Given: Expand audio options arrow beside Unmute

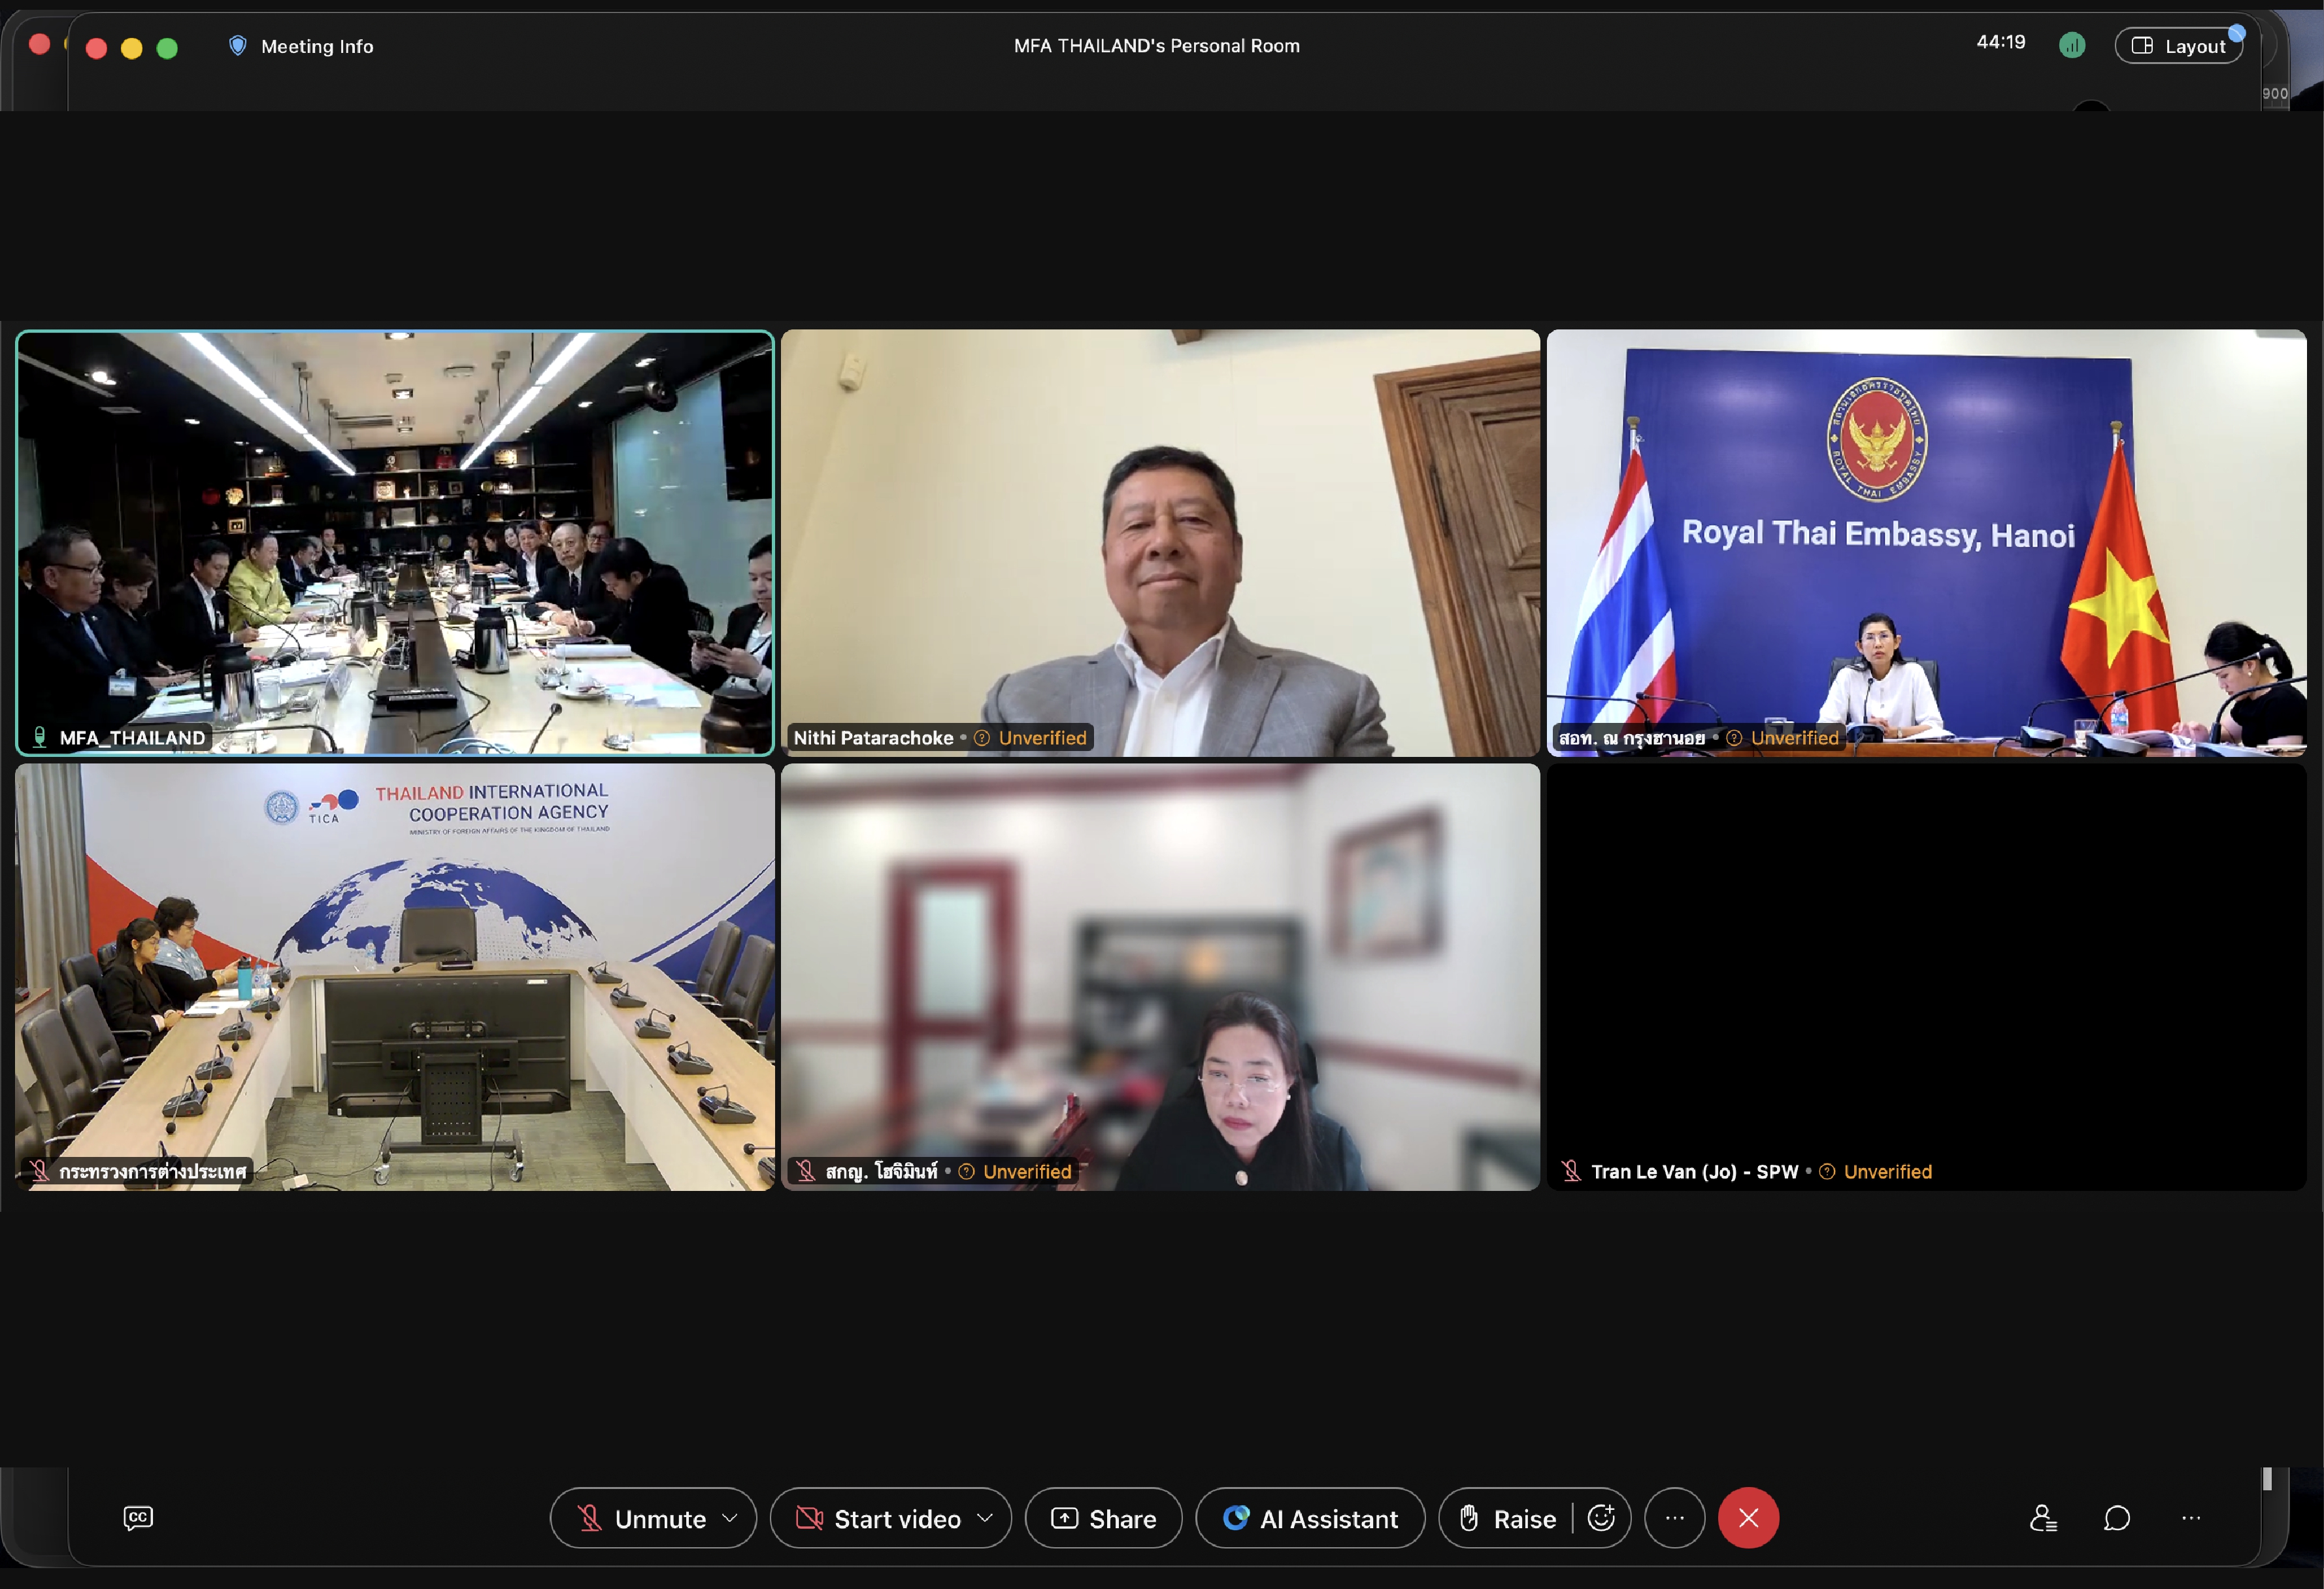Looking at the screenshot, I should (730, 1517).
